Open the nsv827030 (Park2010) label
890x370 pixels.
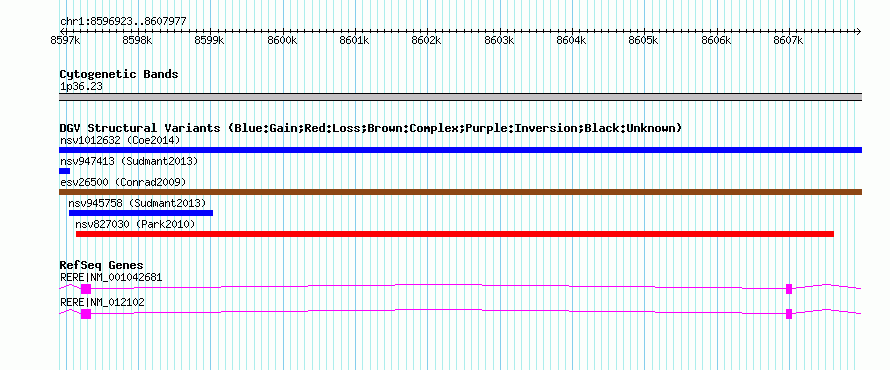coord(135,224)
